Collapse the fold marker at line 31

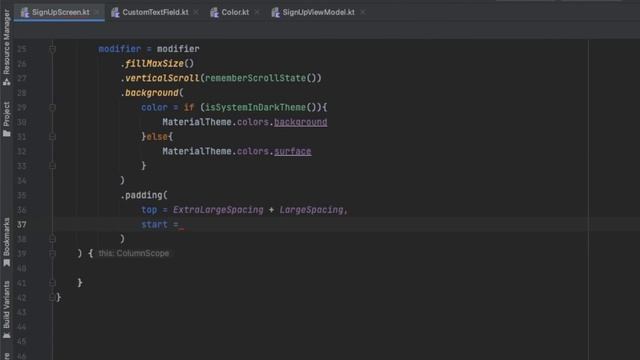pyautogui.click(x=53, y=137)
